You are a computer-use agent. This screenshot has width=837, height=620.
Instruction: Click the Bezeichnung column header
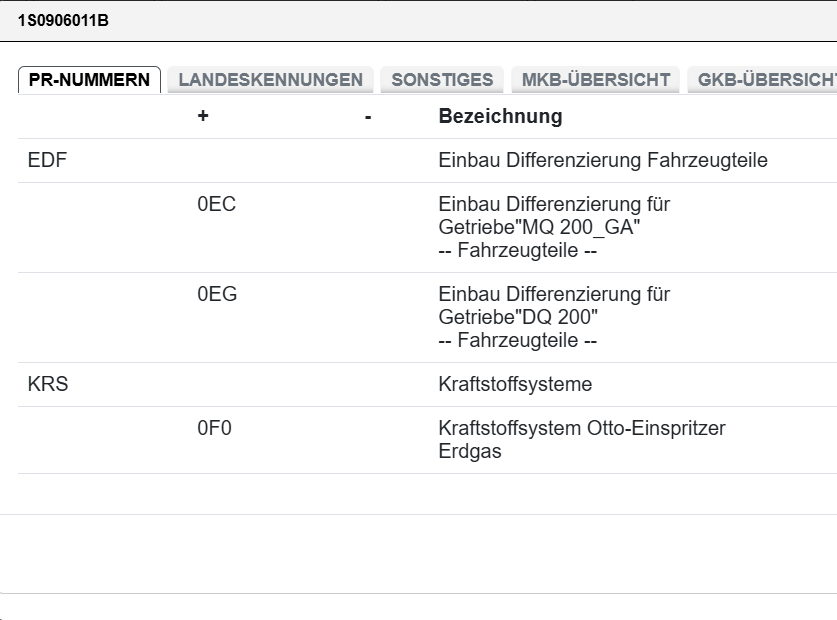click(x=500, y=117)
